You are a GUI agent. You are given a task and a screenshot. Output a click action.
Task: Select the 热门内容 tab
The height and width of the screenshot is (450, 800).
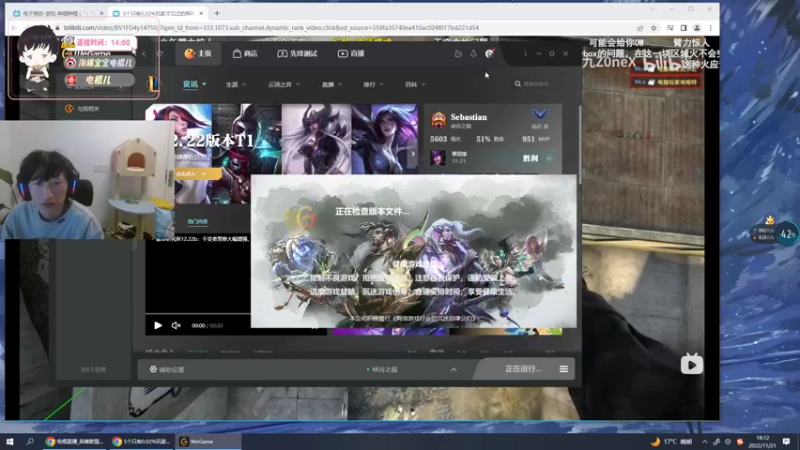tap(197, 221)
